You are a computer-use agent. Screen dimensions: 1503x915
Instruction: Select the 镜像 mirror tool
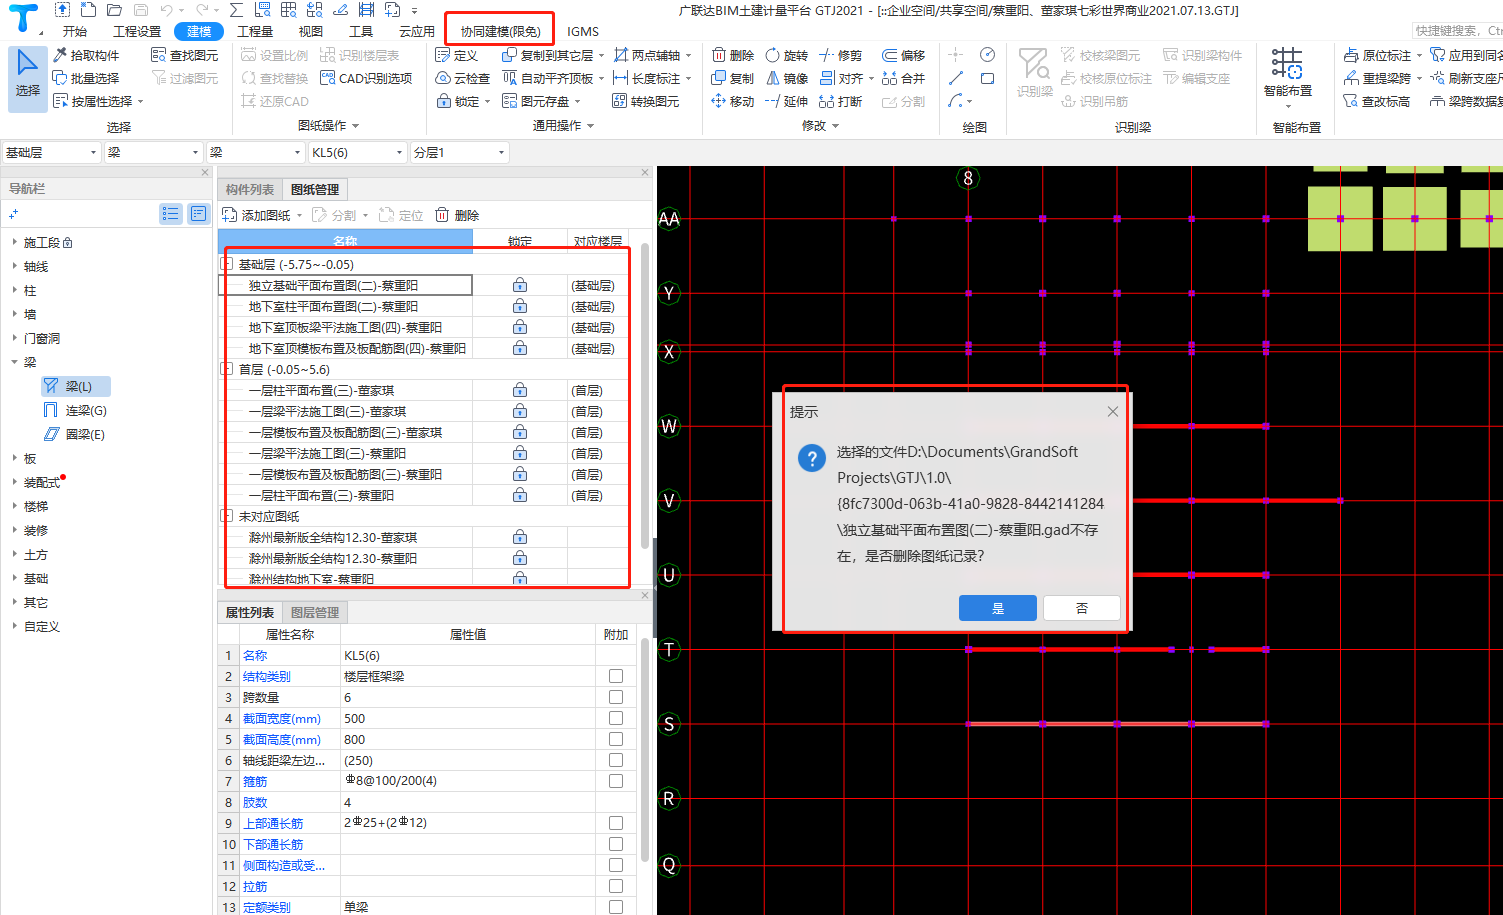click(786, 78)
